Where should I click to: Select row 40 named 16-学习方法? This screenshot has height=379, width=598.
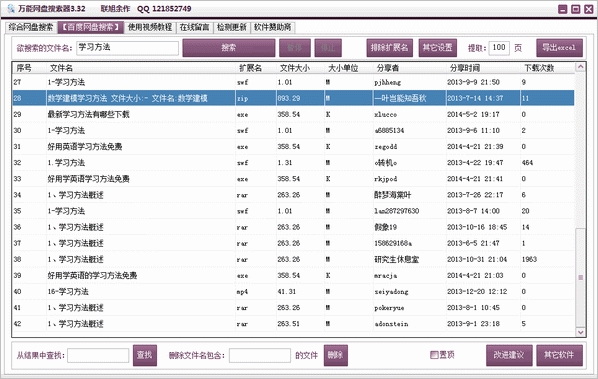[x=293, y=291]
